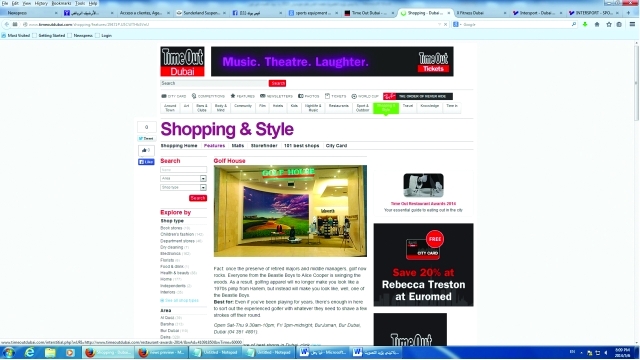Screen dimensions: 640x360
Task: Open the Google search engine dropdown
Action: click(x=457, y=24)
